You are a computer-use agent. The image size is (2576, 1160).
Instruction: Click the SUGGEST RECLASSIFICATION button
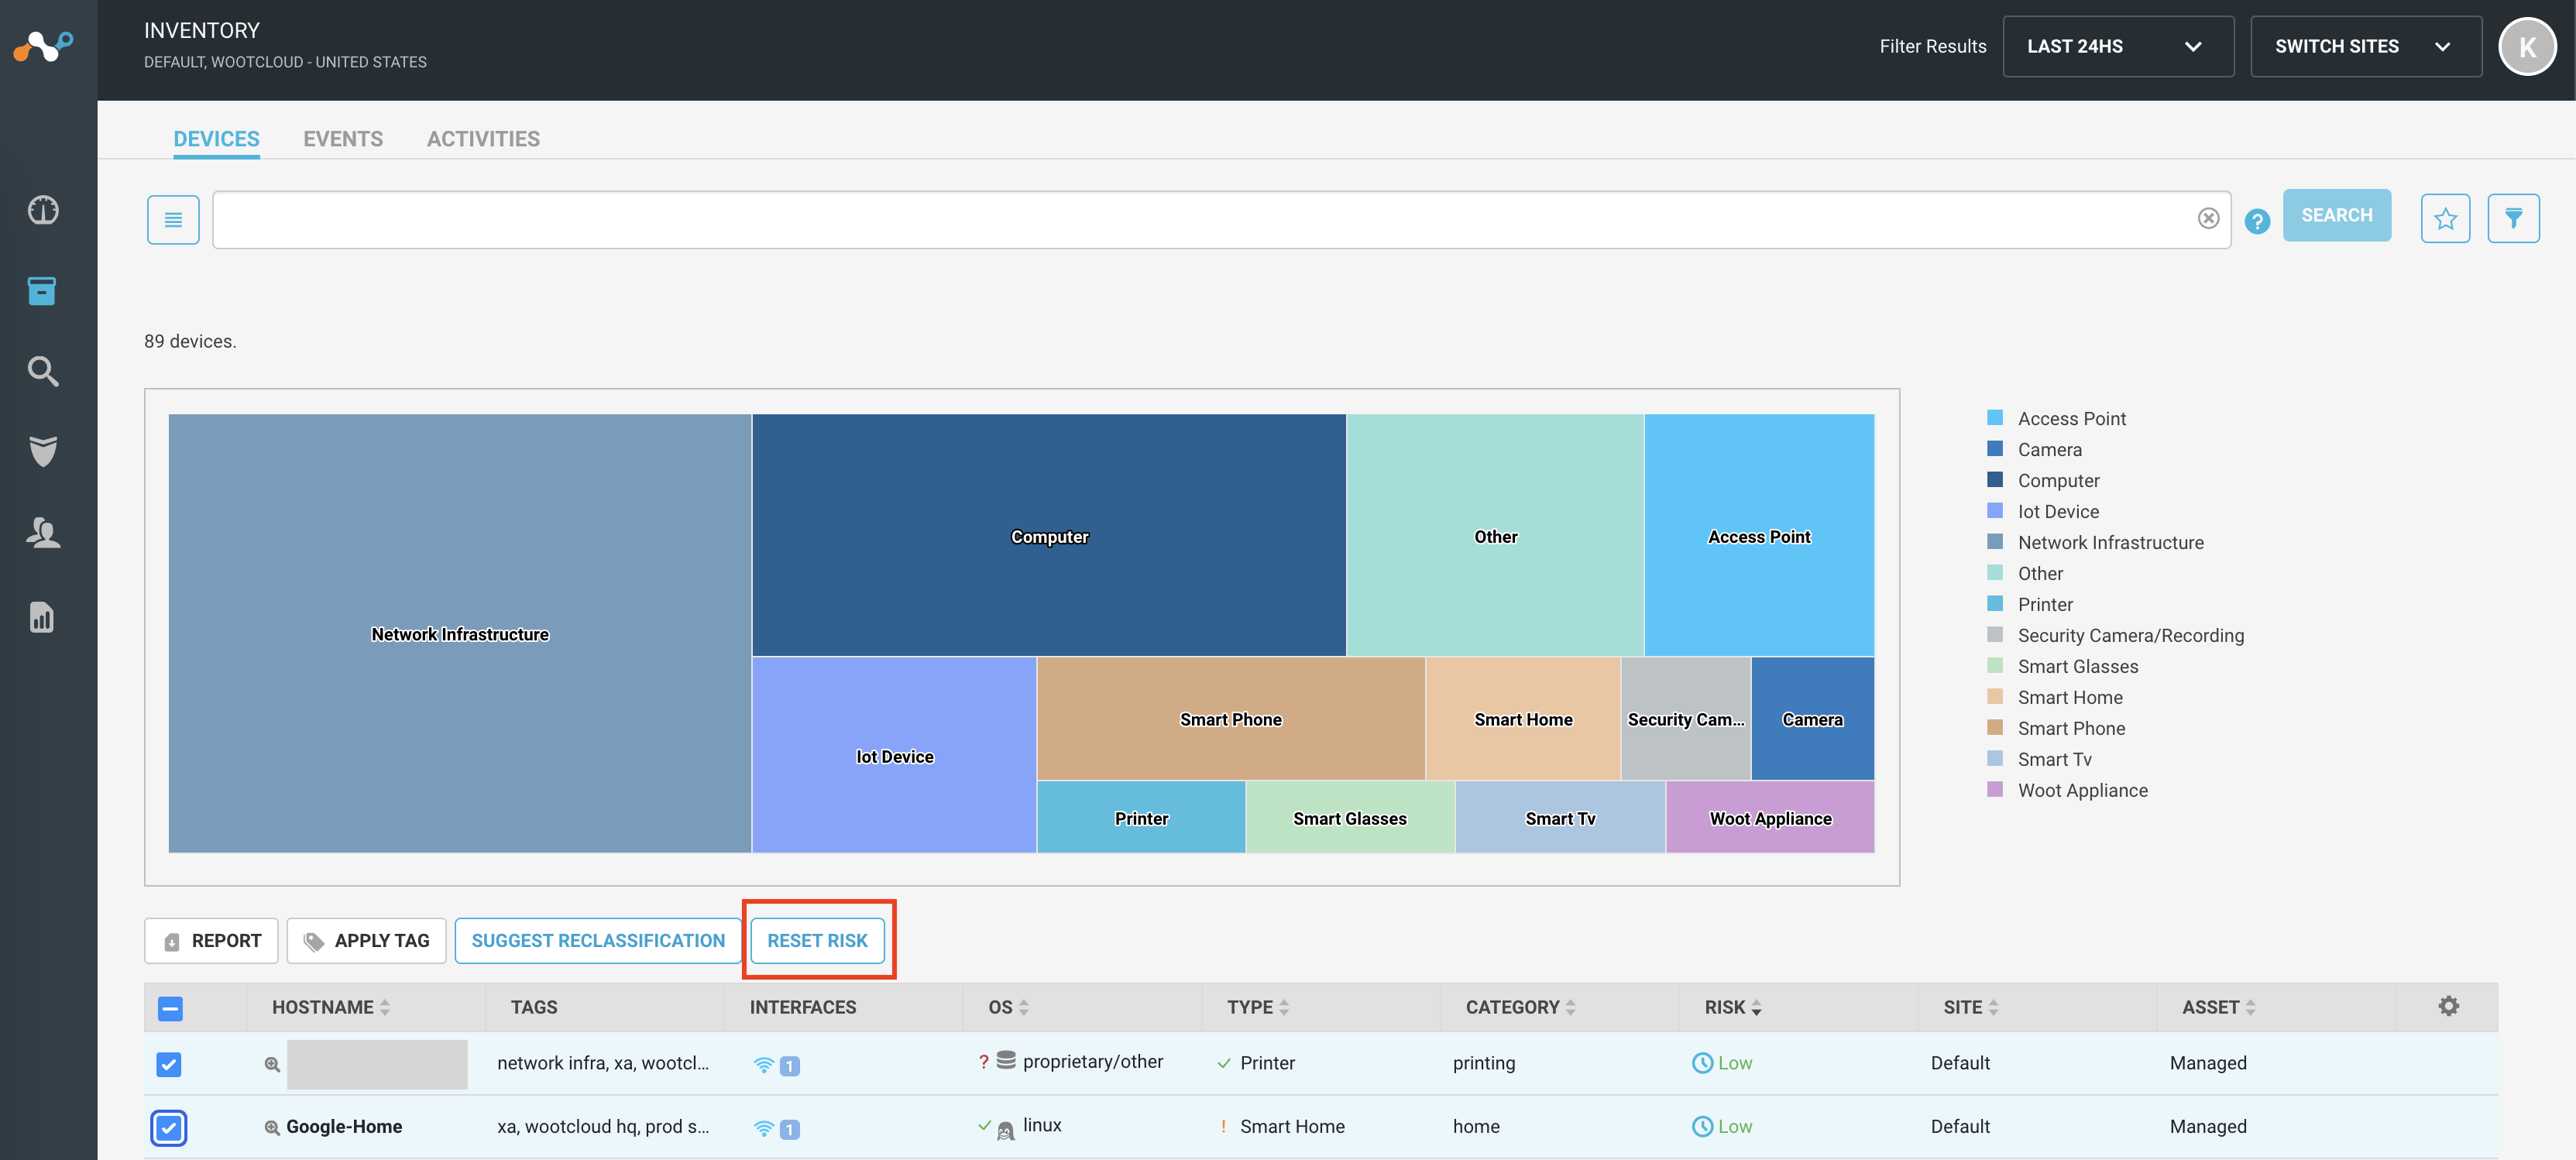[598, 940]
